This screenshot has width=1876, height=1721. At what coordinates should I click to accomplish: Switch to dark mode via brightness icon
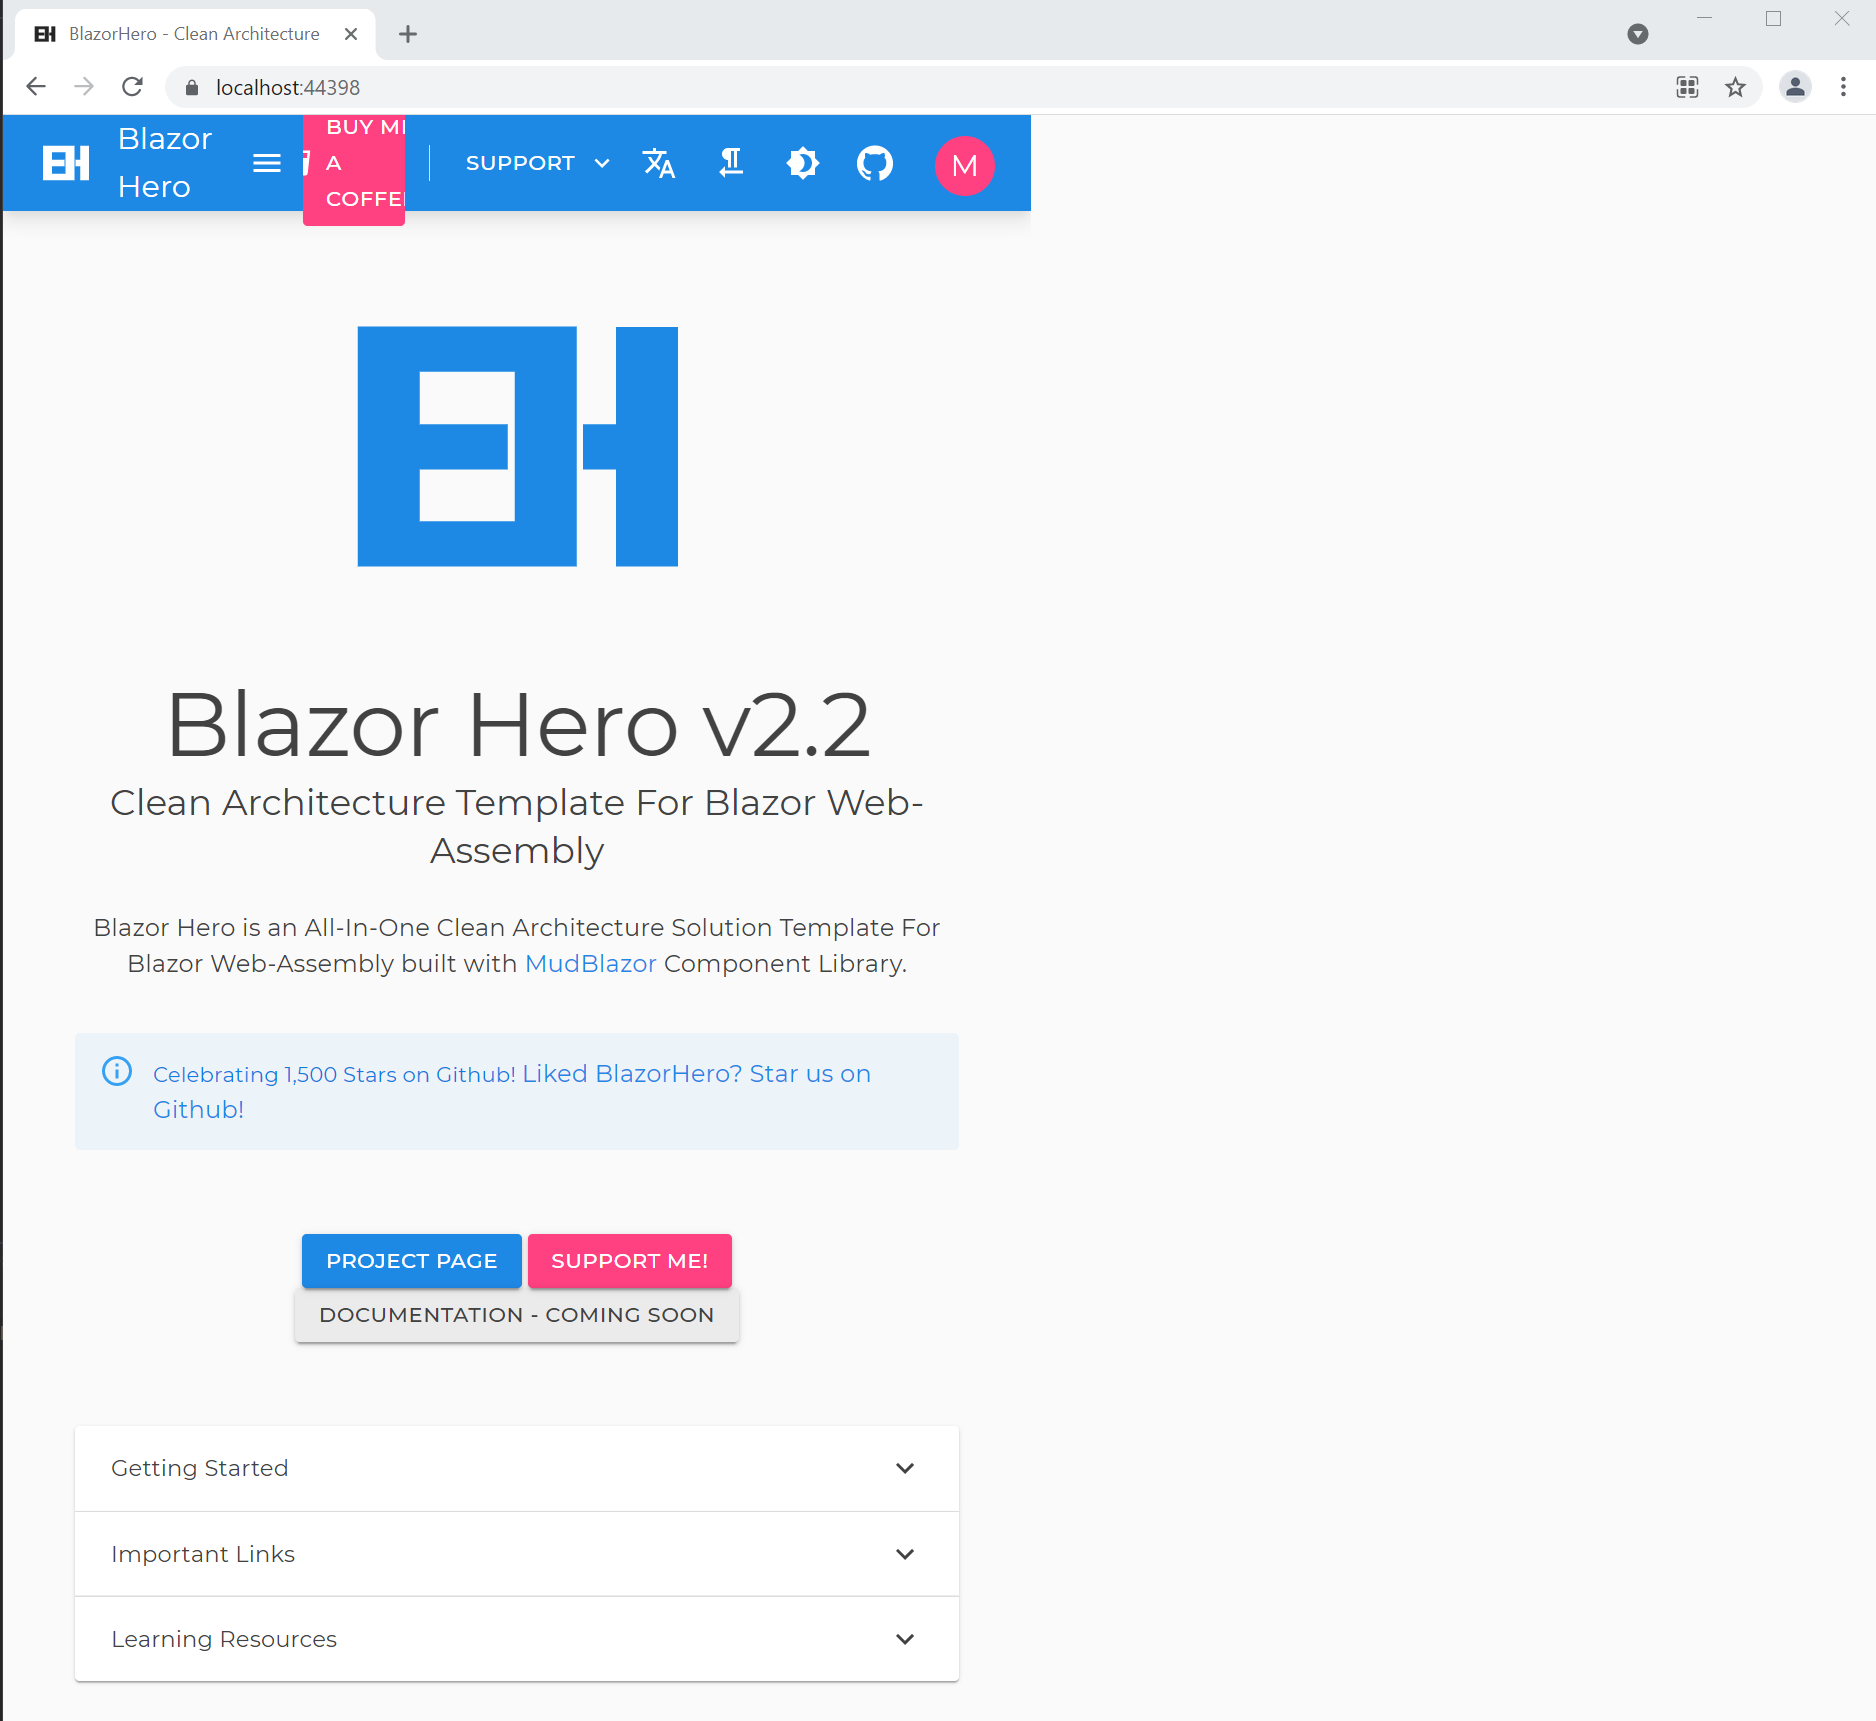[803, 163]
